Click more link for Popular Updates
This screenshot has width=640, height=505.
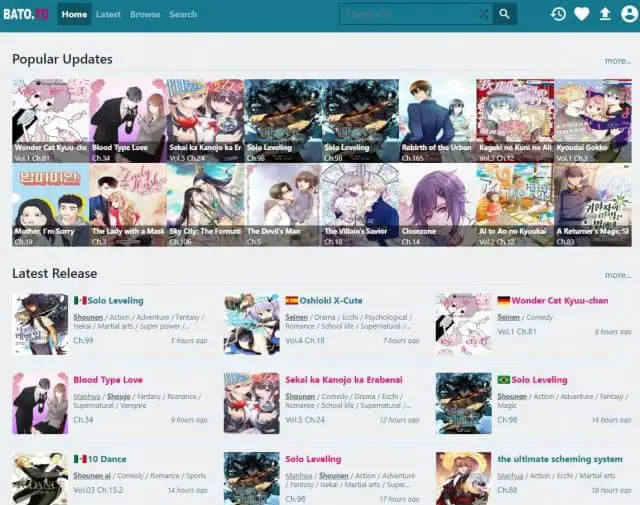[x=618, y=61]
